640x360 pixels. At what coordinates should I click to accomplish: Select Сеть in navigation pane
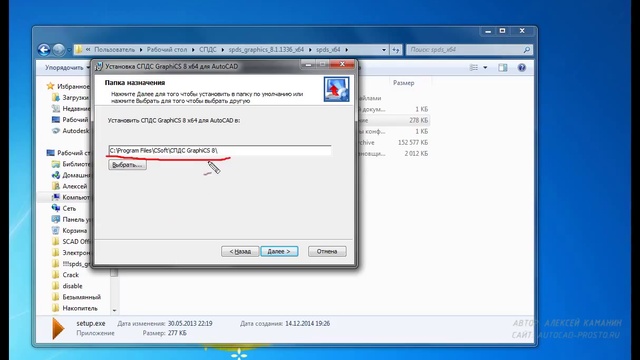[x=64, y=208]
